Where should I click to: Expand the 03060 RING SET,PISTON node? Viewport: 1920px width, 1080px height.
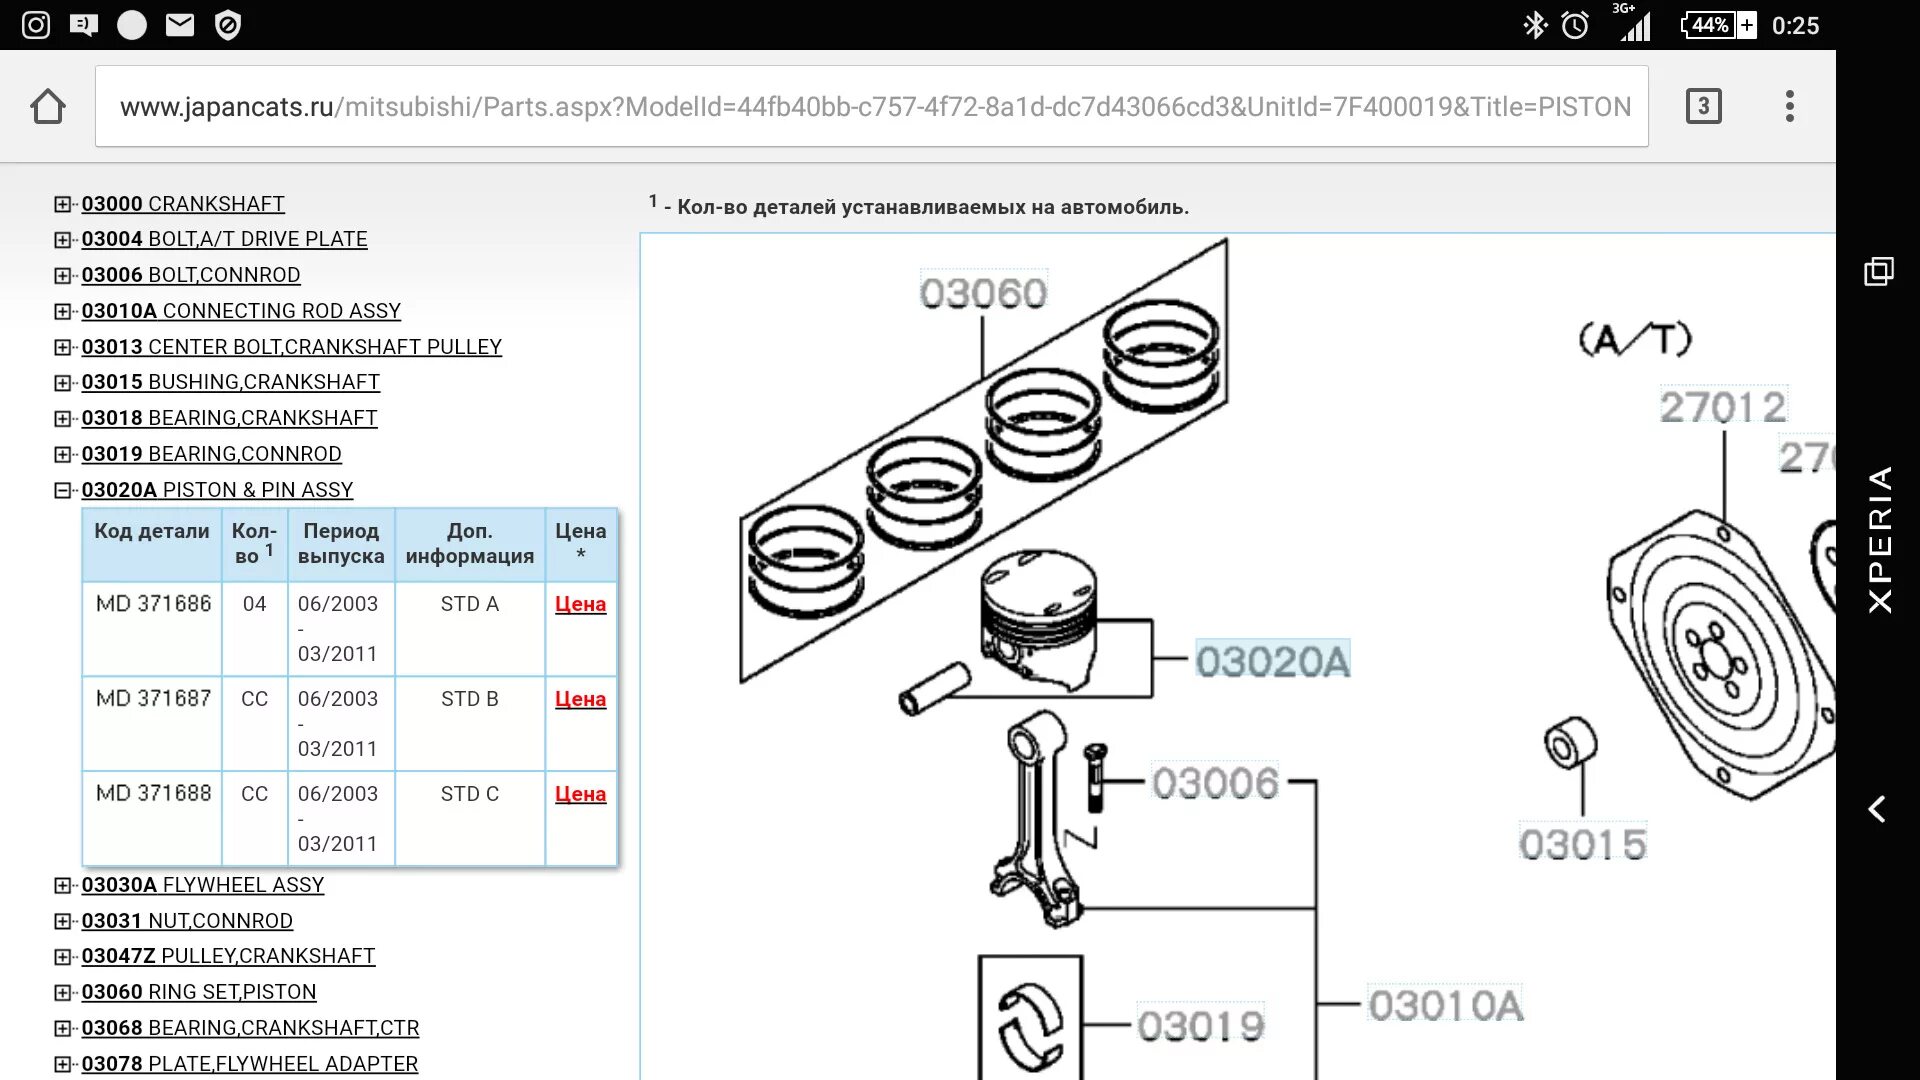tap(62, 993)
